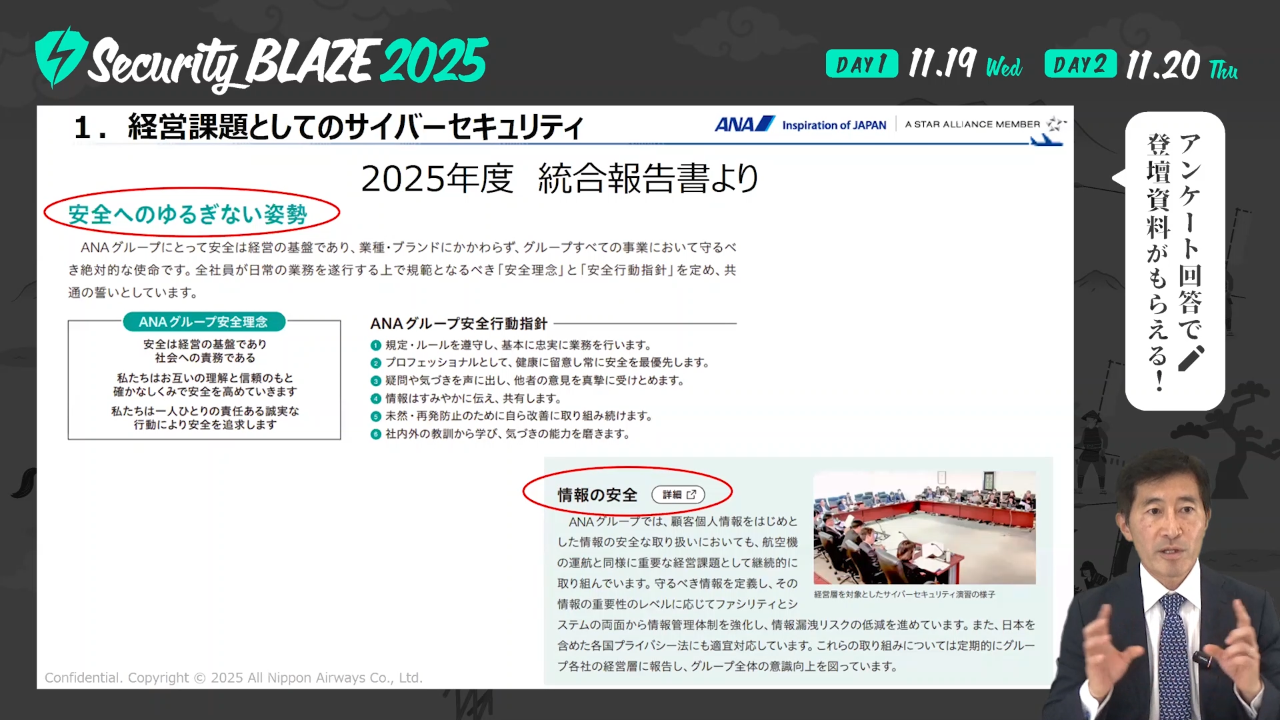Viewport: 1280px width, 720px height.
Task: Click the 11.20 Thu date text
Action: 1181,66
